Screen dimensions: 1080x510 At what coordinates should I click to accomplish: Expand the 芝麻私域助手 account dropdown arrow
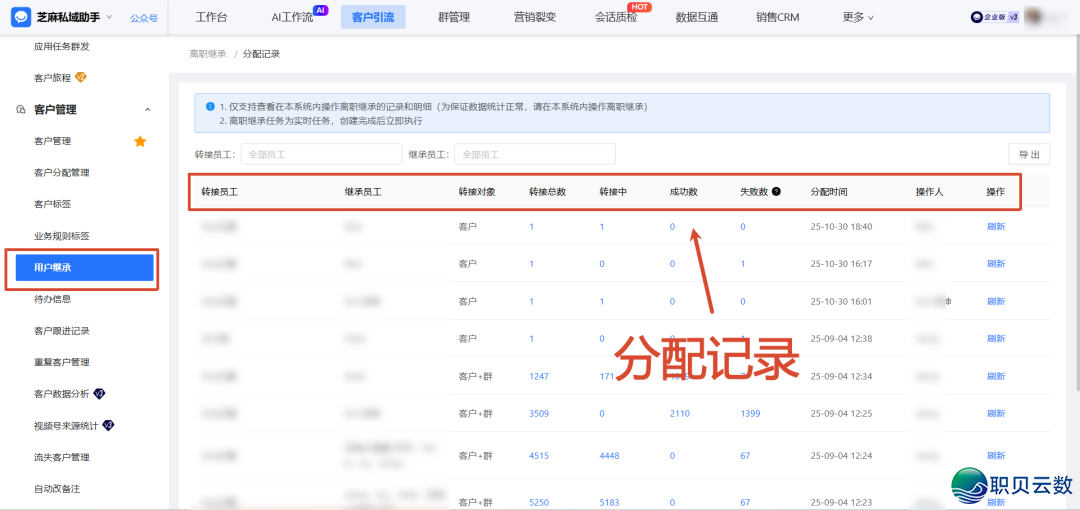[x=110, y=17]
